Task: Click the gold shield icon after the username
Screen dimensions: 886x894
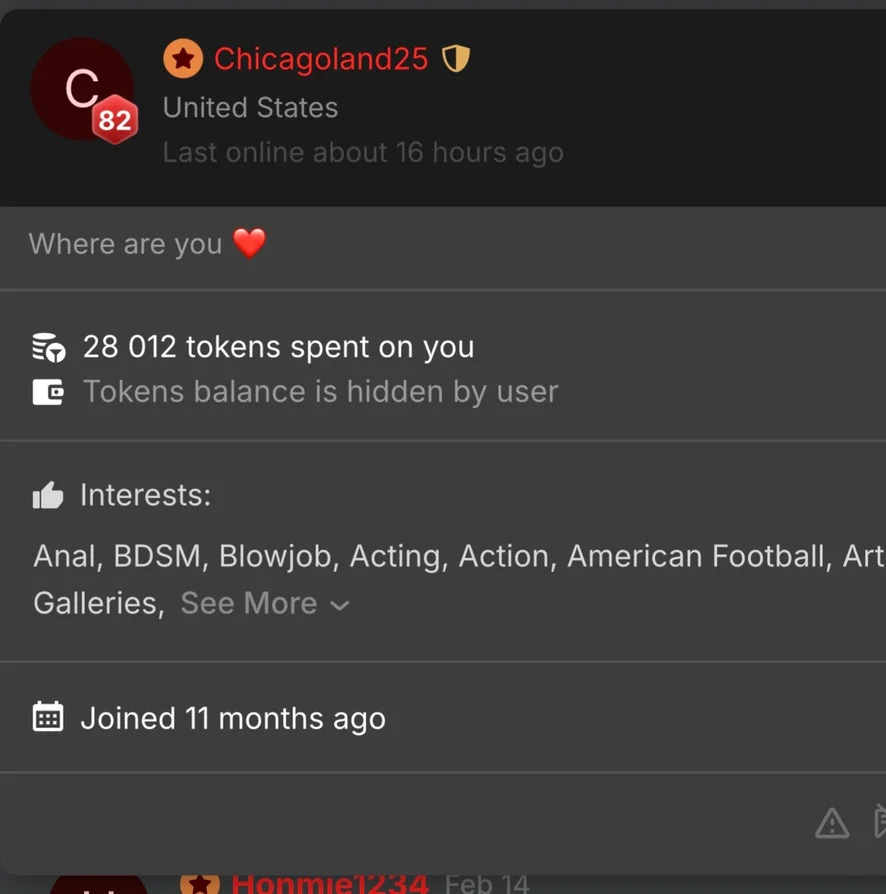Action: [456, 60]
